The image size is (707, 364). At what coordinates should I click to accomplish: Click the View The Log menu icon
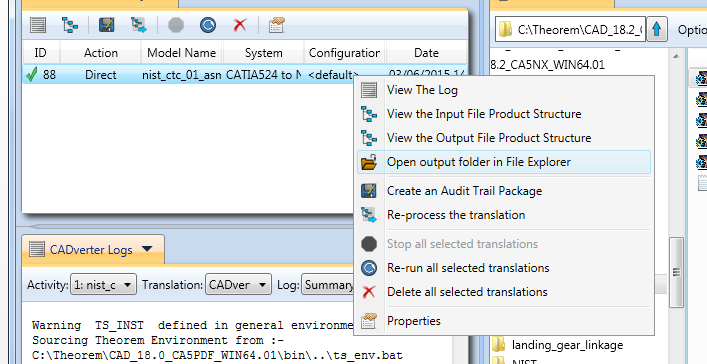(369, 90)
